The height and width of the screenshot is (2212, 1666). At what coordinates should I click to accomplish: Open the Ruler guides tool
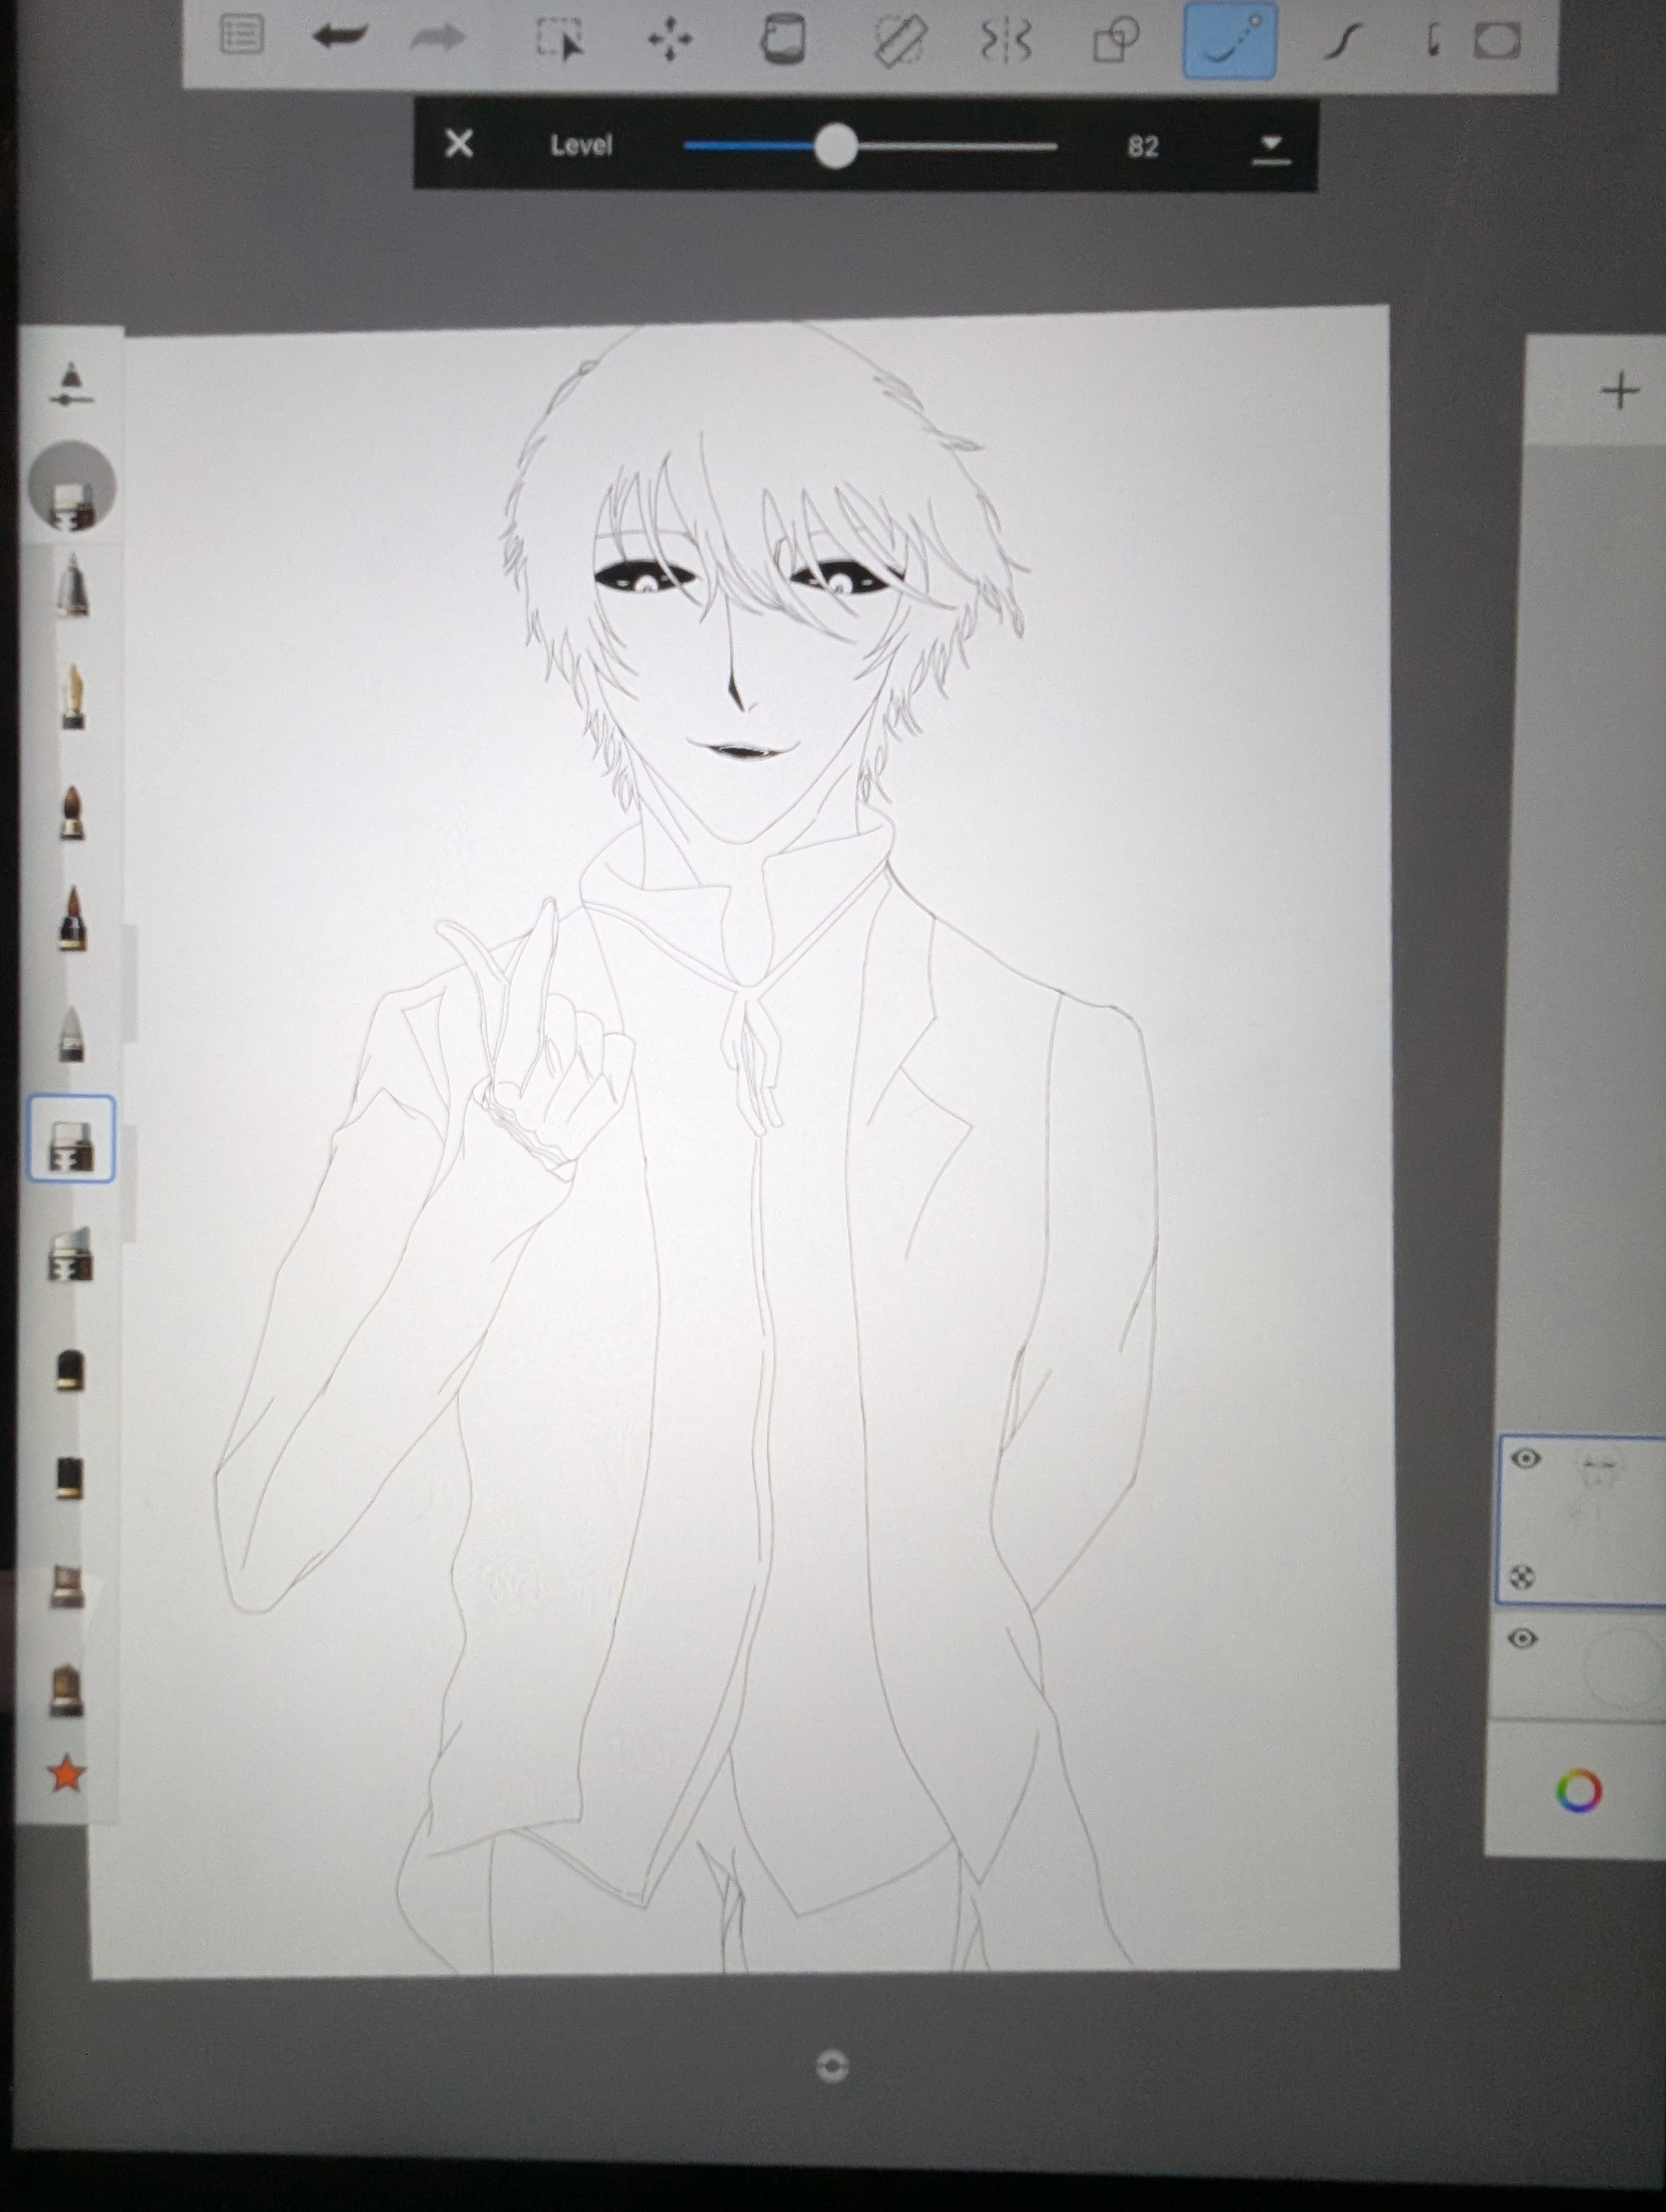(900, 41)
